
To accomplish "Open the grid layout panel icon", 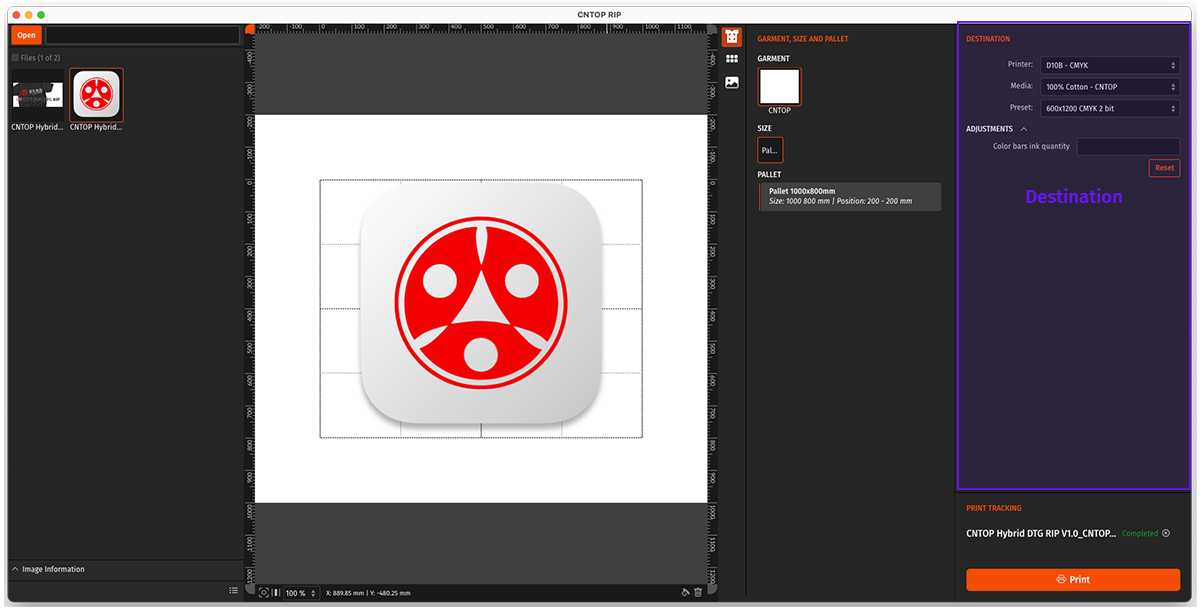I will point(732,60).
